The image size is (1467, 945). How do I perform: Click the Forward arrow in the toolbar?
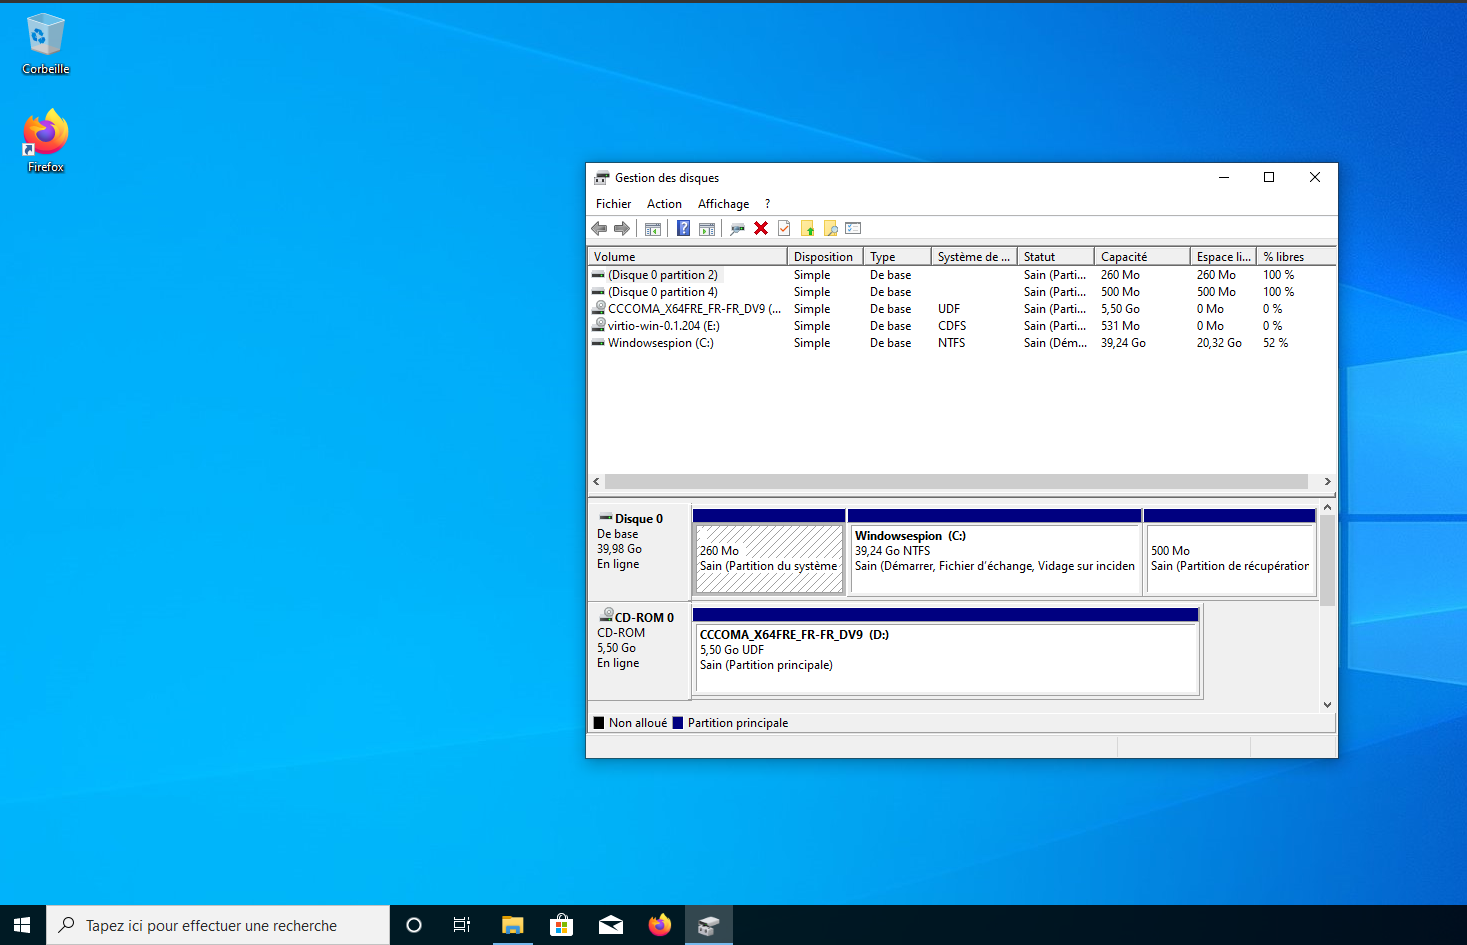point(622,228)
